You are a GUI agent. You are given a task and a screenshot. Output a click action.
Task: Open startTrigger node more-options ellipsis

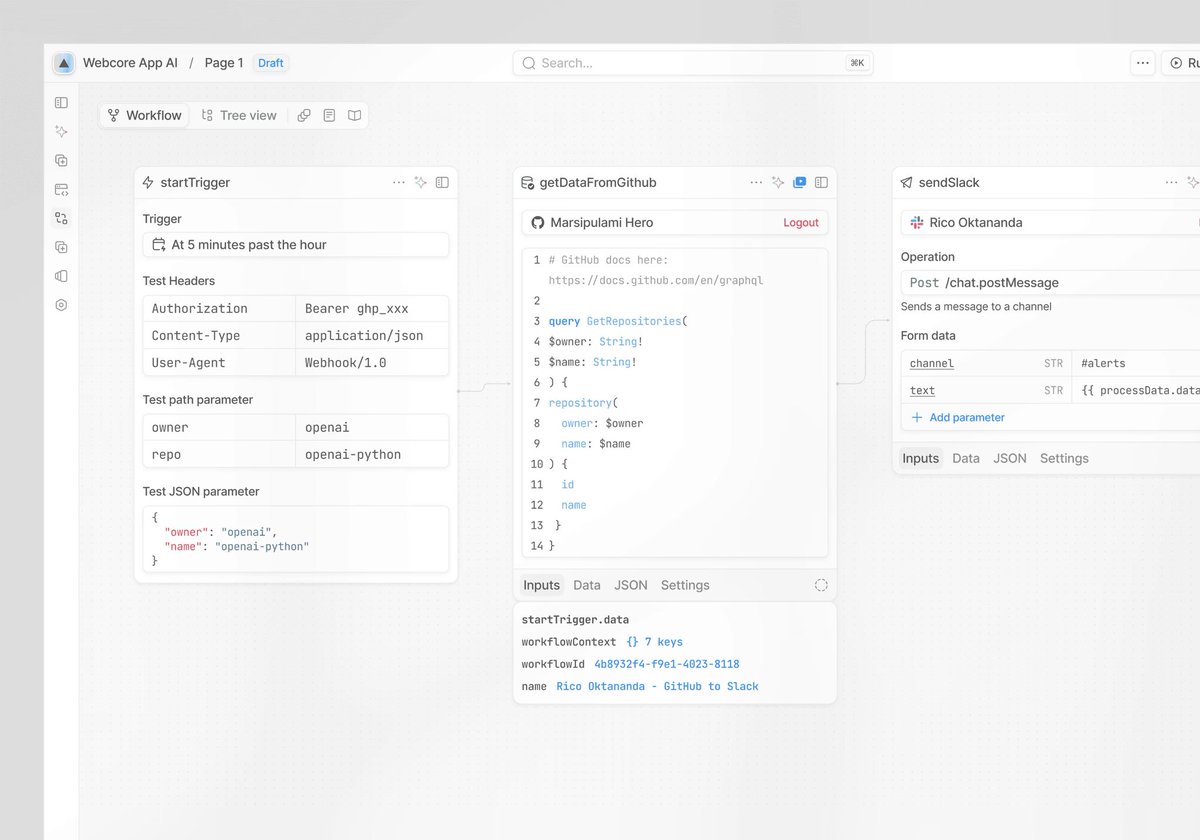[399, 182]
